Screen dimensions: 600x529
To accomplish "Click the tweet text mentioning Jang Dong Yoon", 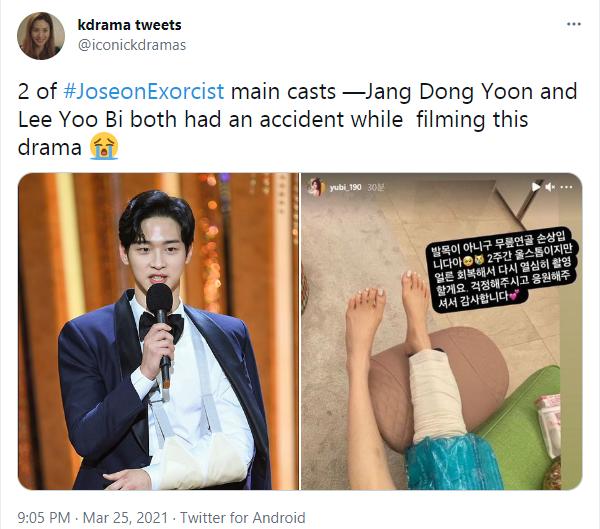I will (298, 119).
